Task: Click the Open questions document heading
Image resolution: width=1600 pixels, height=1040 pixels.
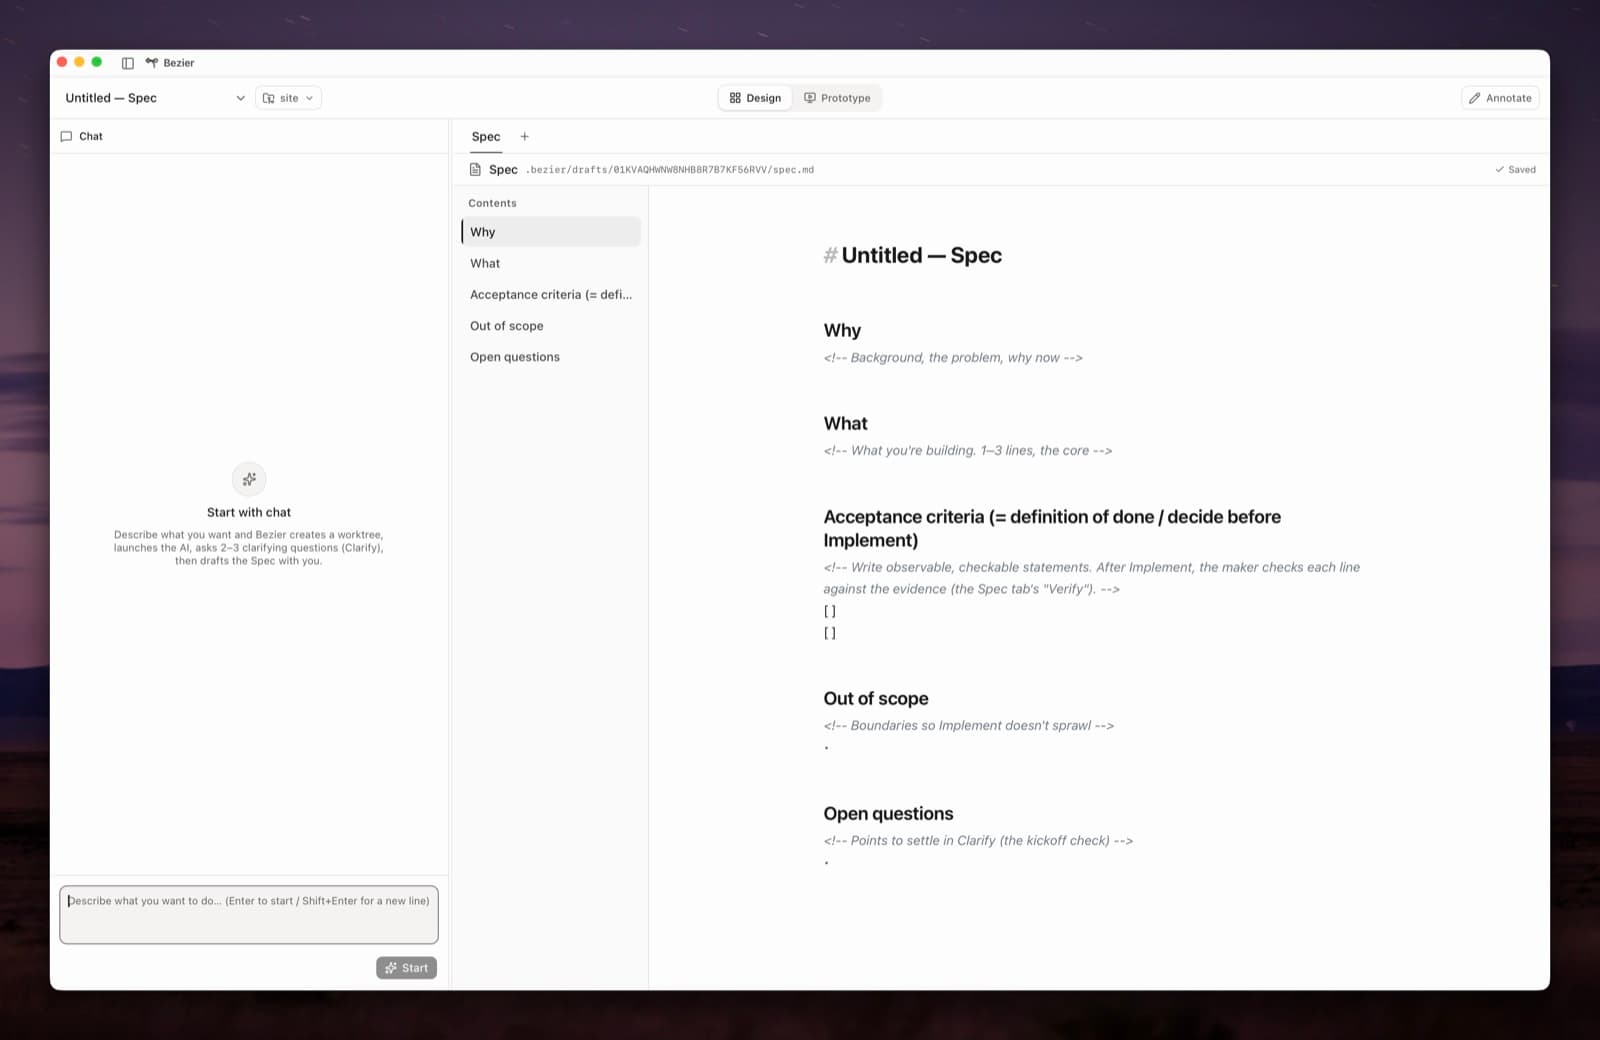Action: point(888,814)
